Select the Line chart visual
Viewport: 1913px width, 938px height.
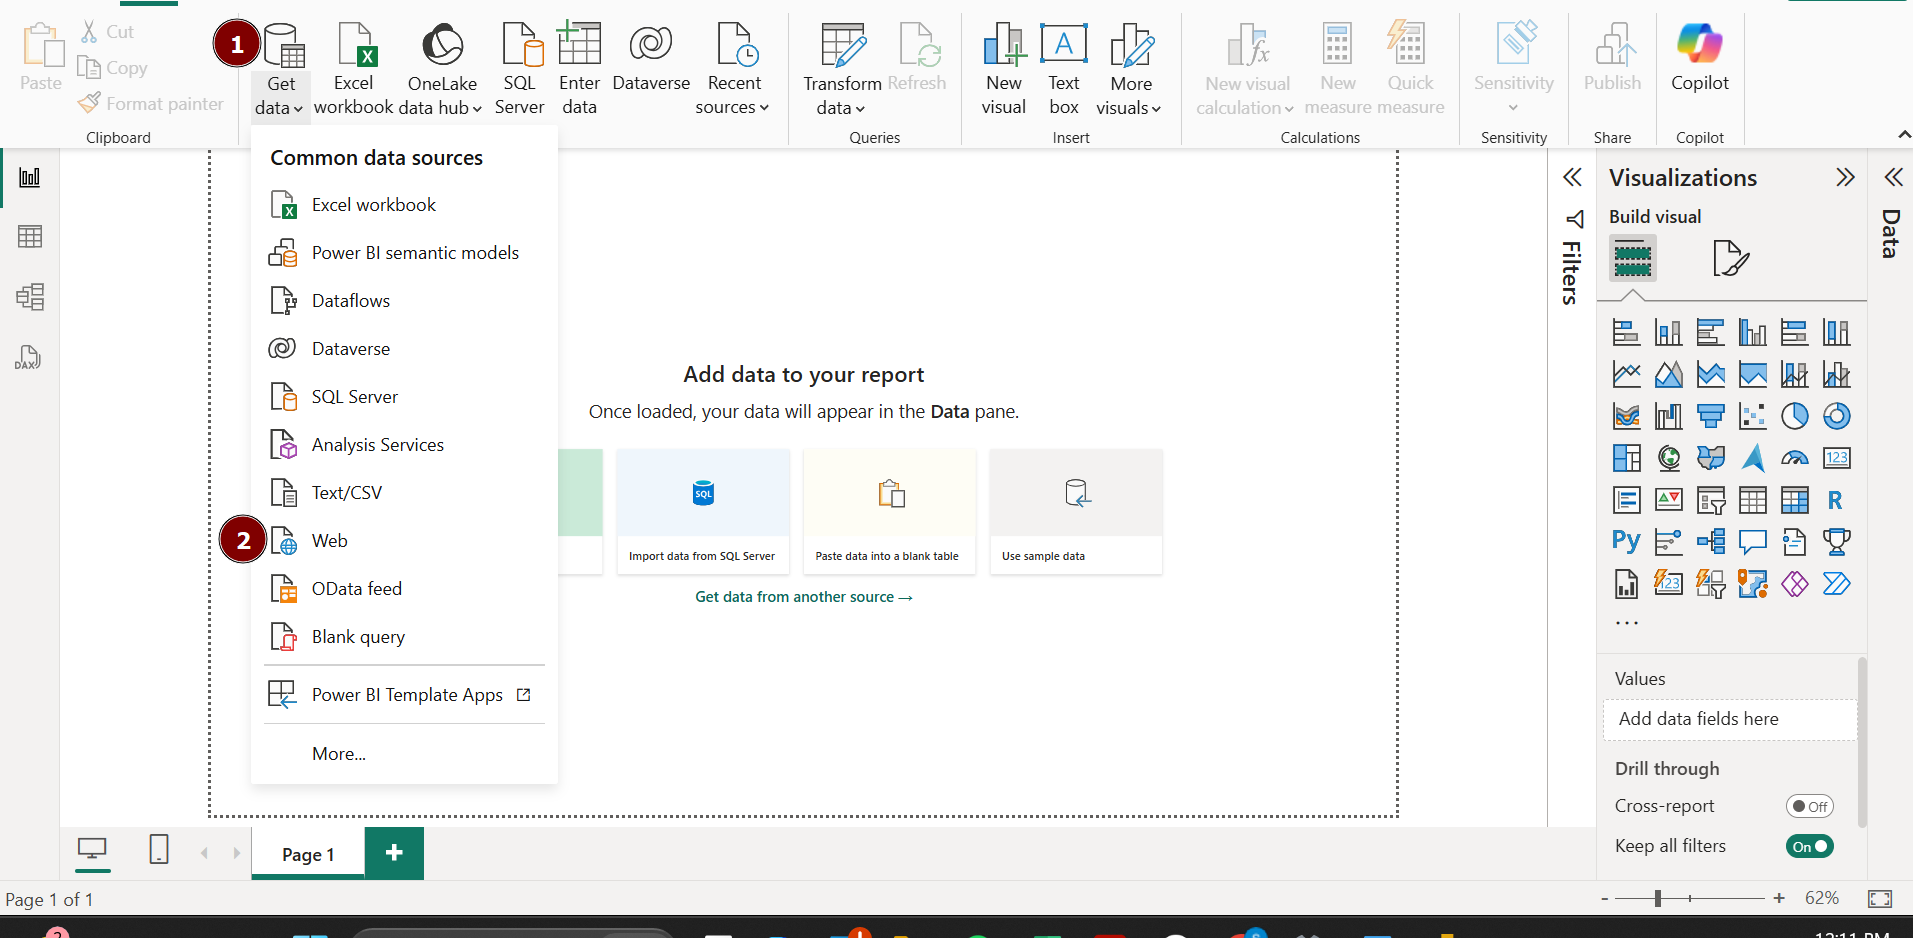(1627, 374)
